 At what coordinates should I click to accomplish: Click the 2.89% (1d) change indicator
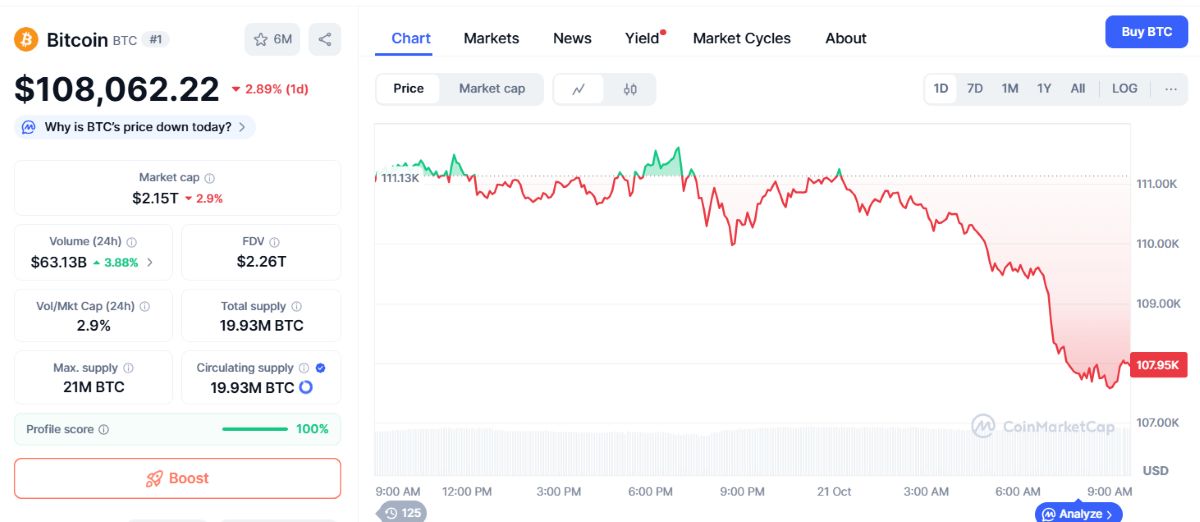(270, 89)
